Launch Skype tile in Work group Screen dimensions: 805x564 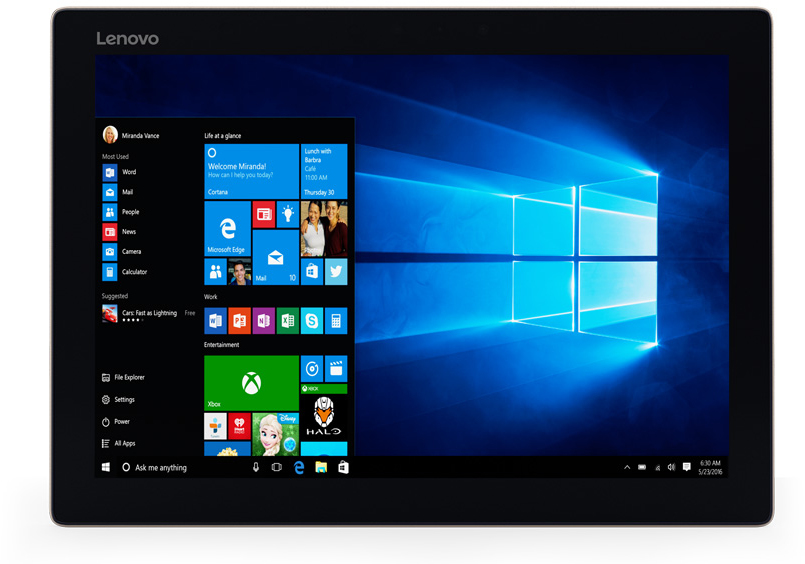click(x=312, y=321)
